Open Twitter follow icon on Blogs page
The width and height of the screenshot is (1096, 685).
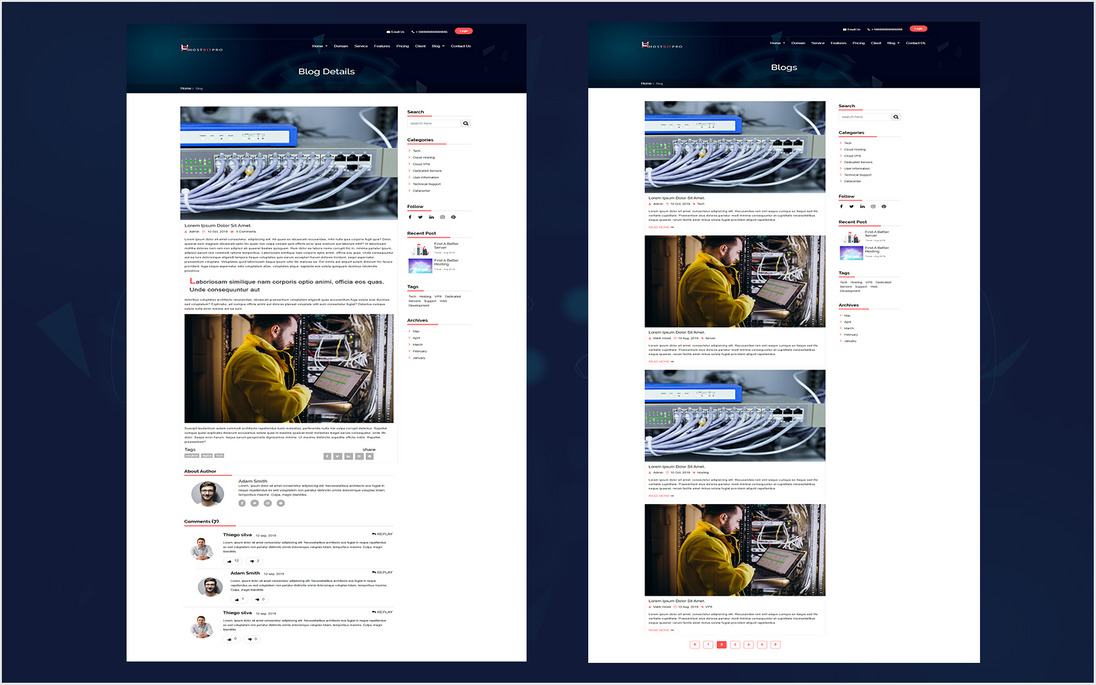pos(851,206)
